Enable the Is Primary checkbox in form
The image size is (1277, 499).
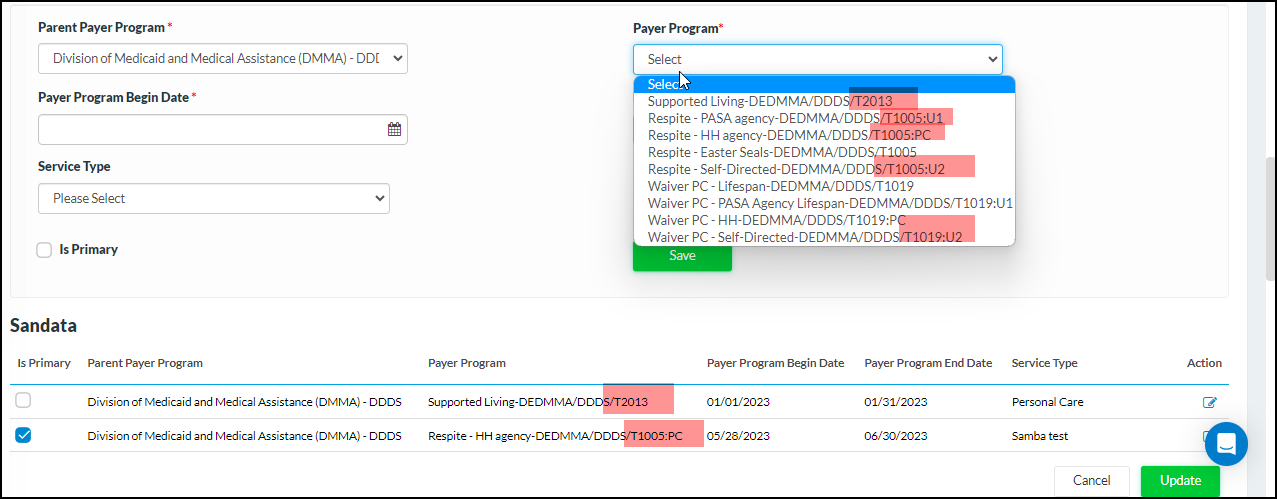coord(44,250)
